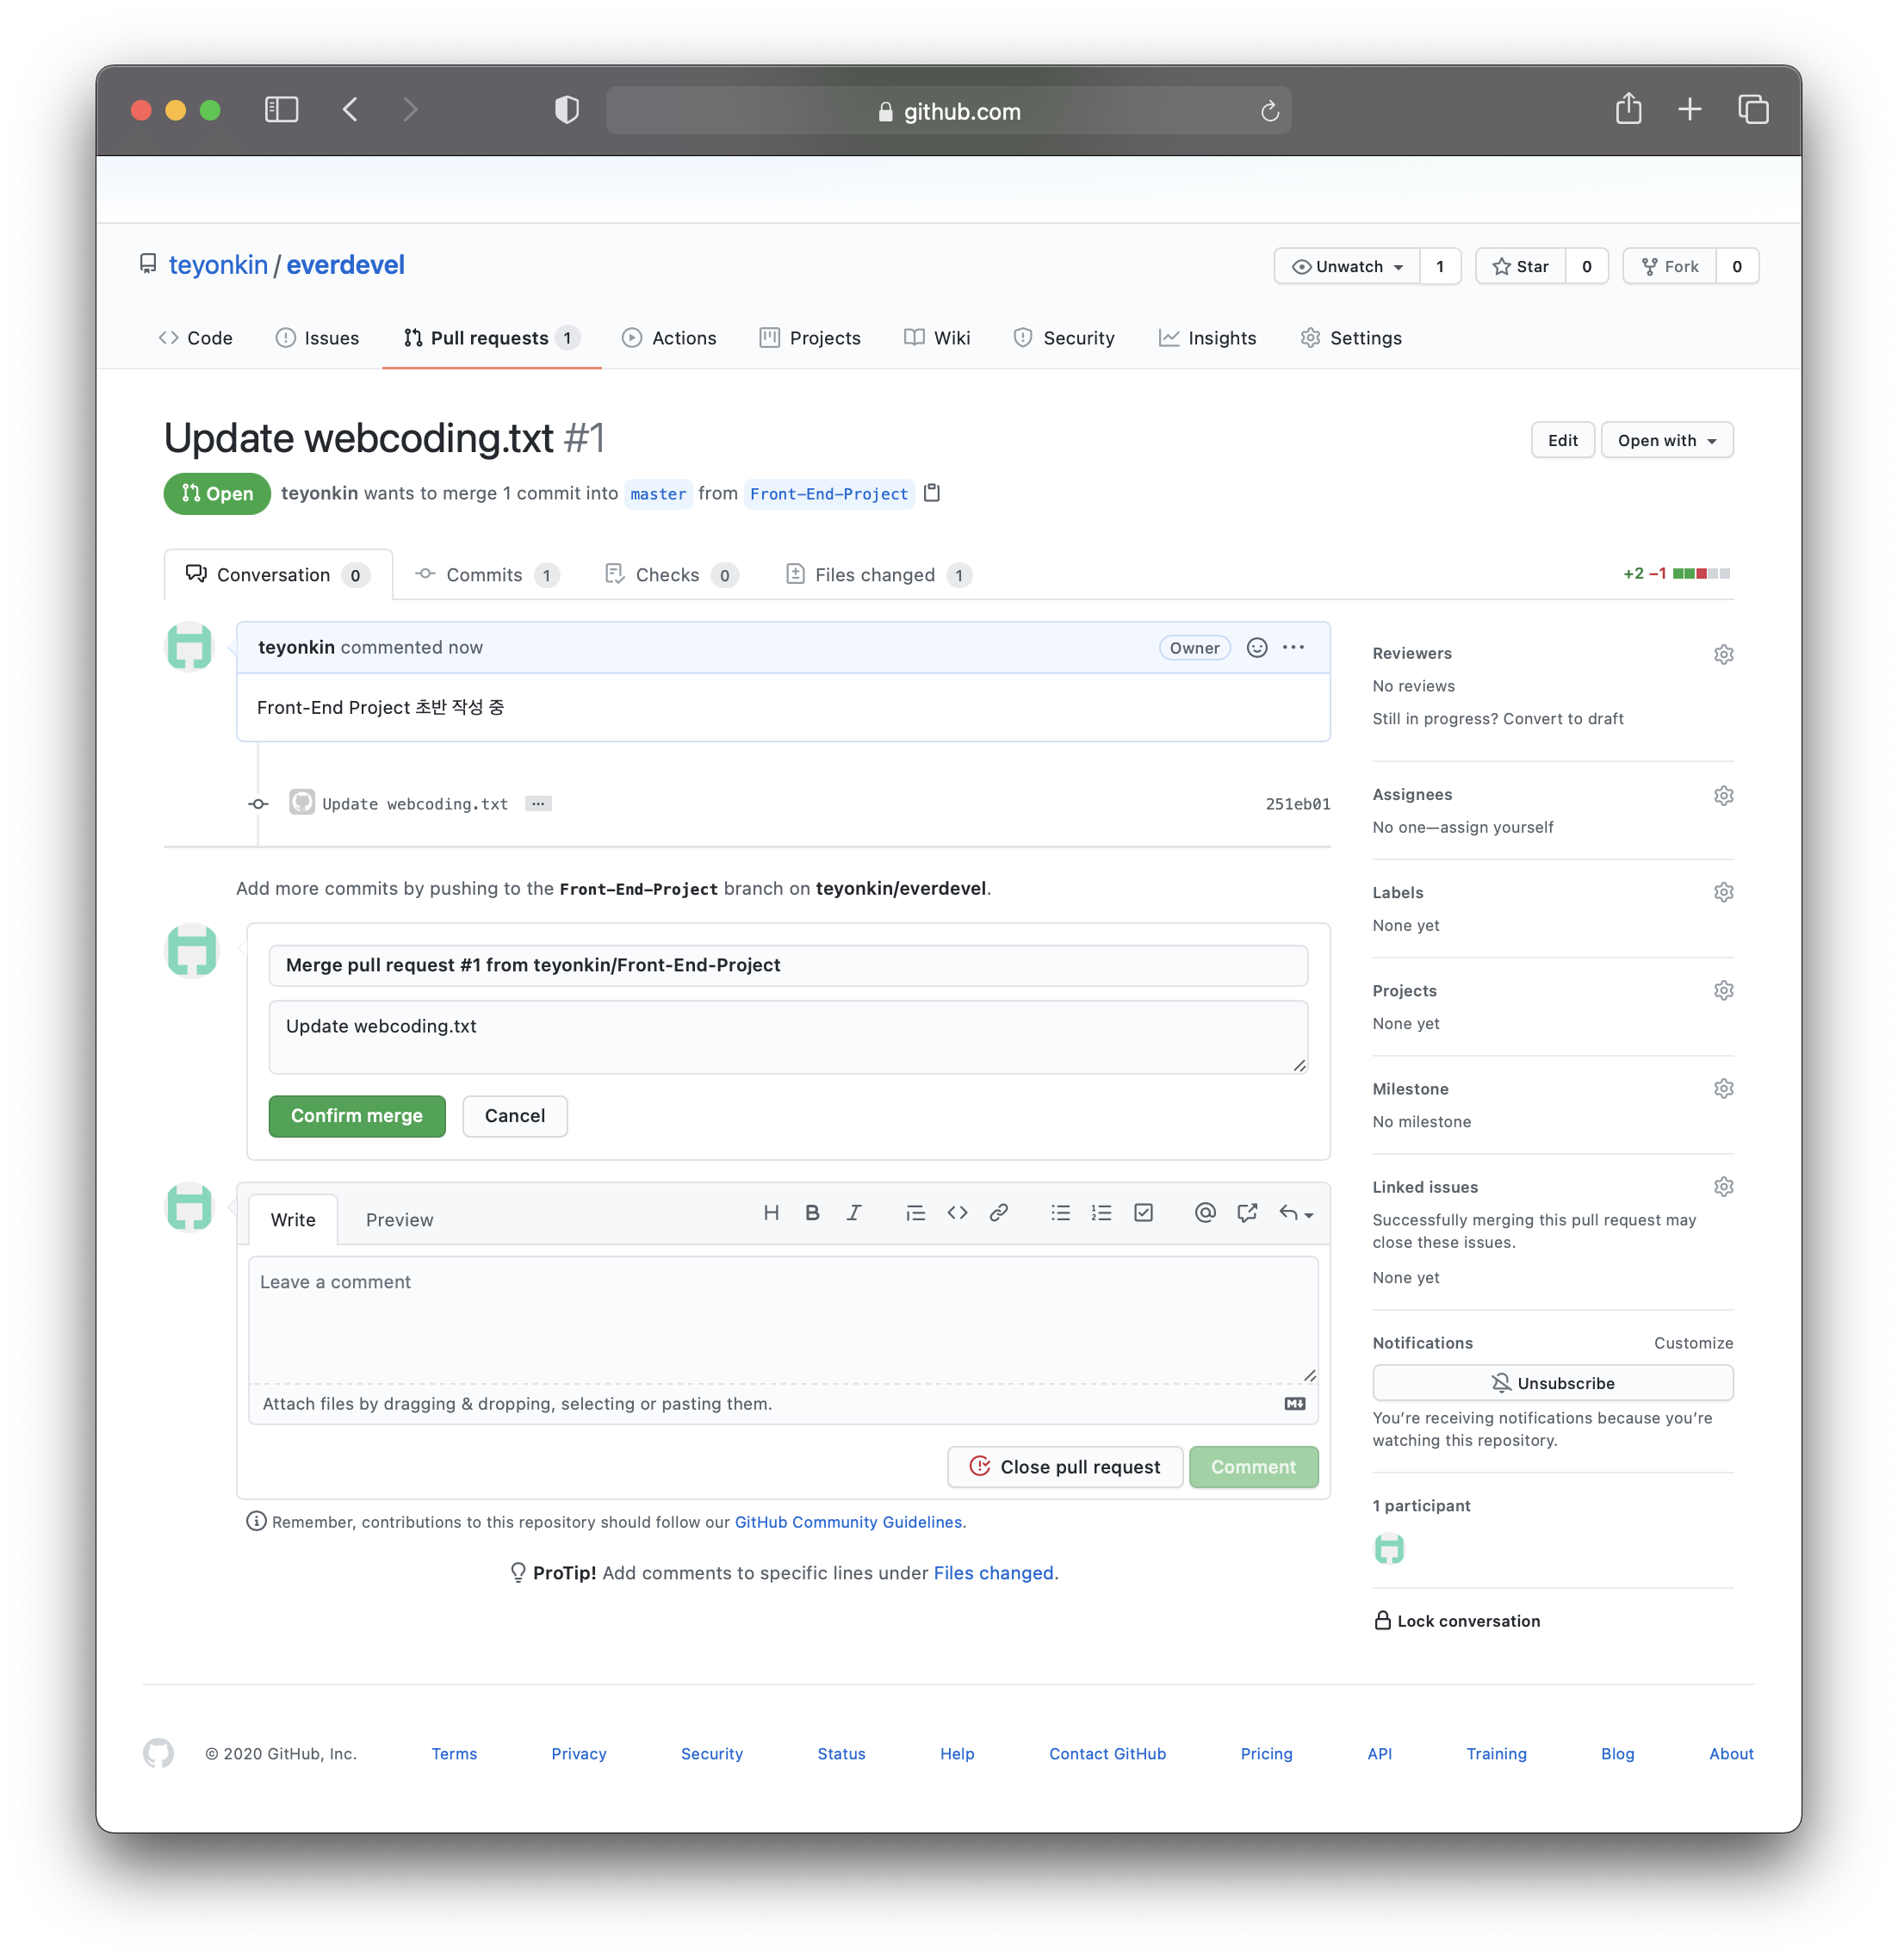The image size is (1898, 1960).
Task: Add a numbered list in the comment toolbar
Action: coord(1101,1212)
